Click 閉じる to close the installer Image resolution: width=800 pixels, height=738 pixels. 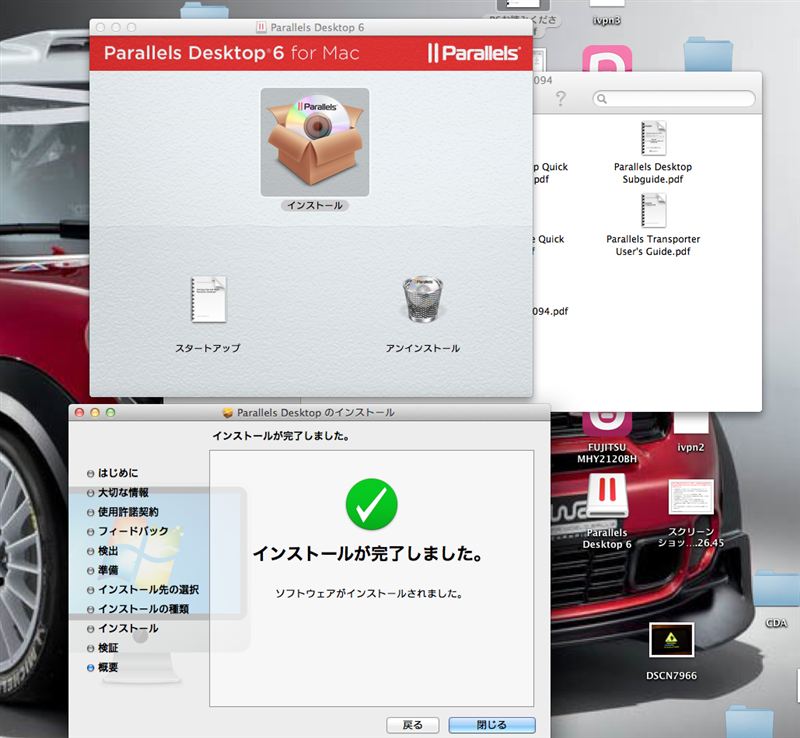point(492,725)
